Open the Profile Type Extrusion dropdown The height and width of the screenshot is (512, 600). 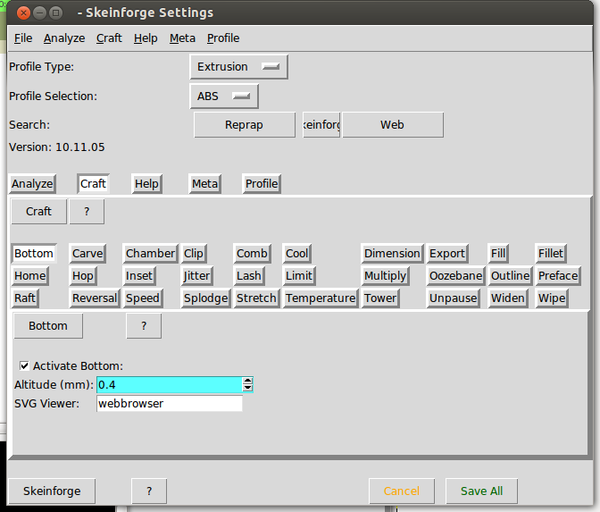pyautogui.click(x=238, y=67)
